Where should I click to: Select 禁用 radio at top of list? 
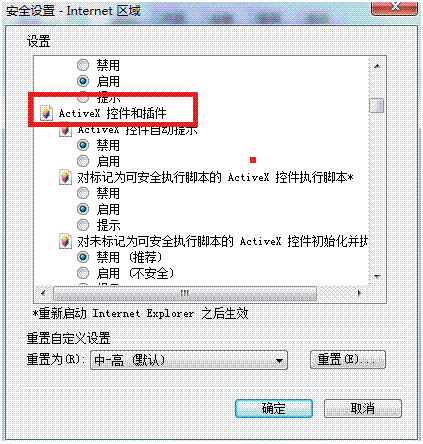pyautogui.click(x=83, y=65)
